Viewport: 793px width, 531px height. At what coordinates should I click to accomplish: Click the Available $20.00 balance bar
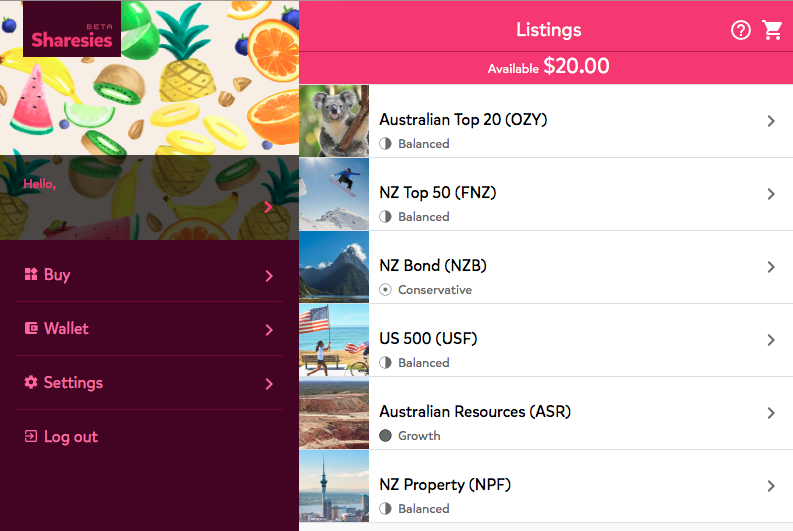click(x=548, y=67)
